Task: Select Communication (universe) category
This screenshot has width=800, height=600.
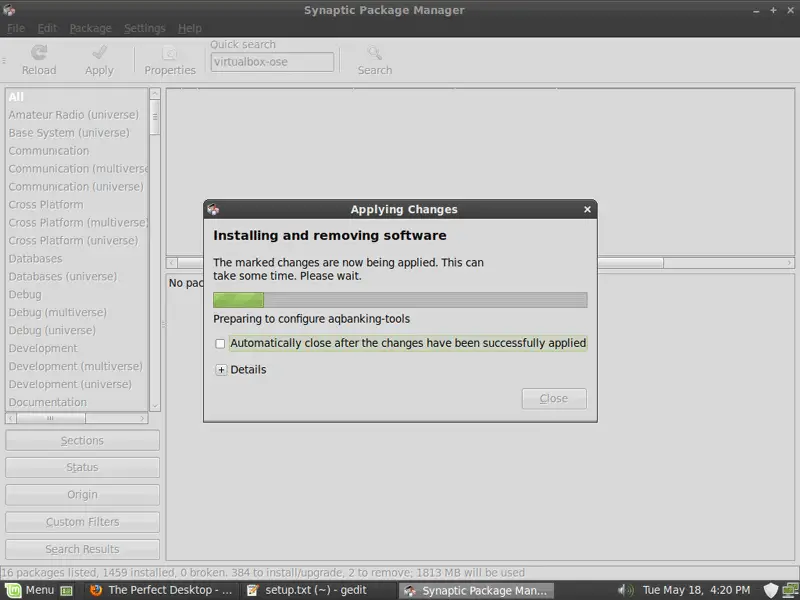Action: 77,187
